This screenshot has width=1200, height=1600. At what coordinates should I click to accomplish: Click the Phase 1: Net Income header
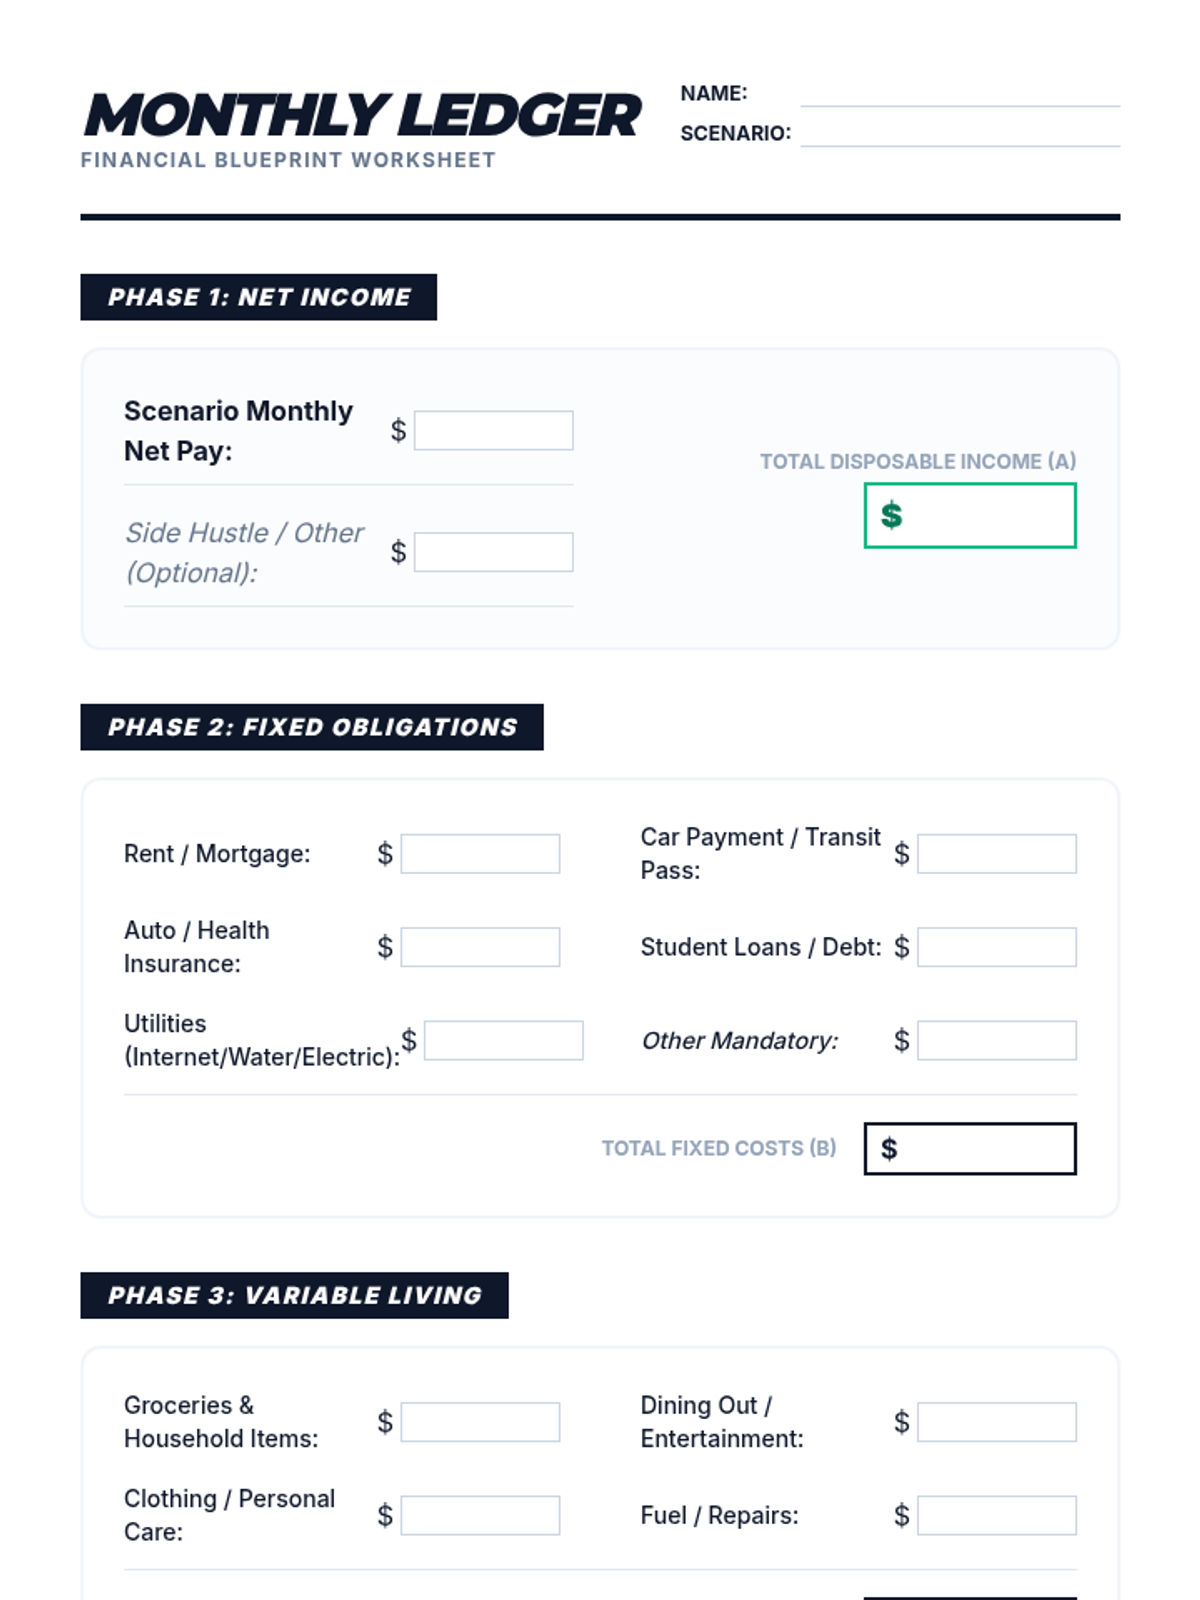[x=259, y=297]
